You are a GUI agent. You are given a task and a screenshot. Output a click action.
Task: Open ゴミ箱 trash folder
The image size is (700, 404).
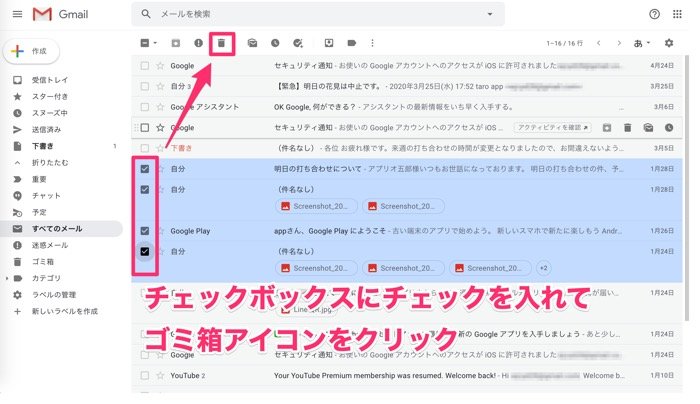coord(43,262)
